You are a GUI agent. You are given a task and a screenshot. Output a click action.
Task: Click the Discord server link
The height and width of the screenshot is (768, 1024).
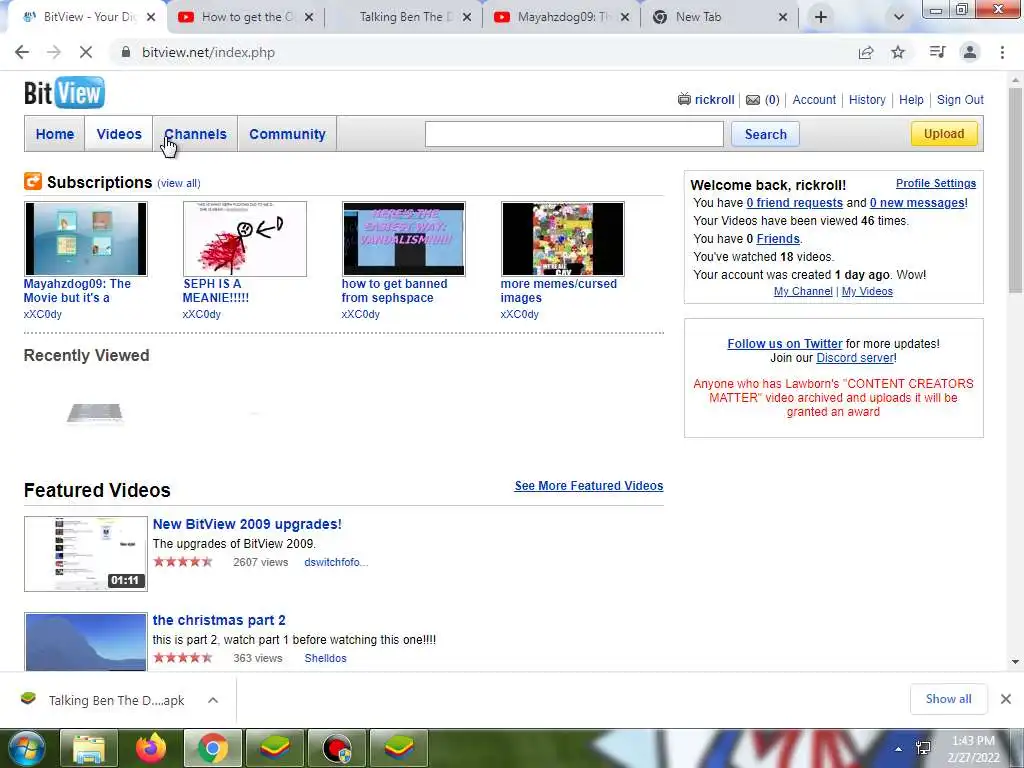tap(855, 358)
